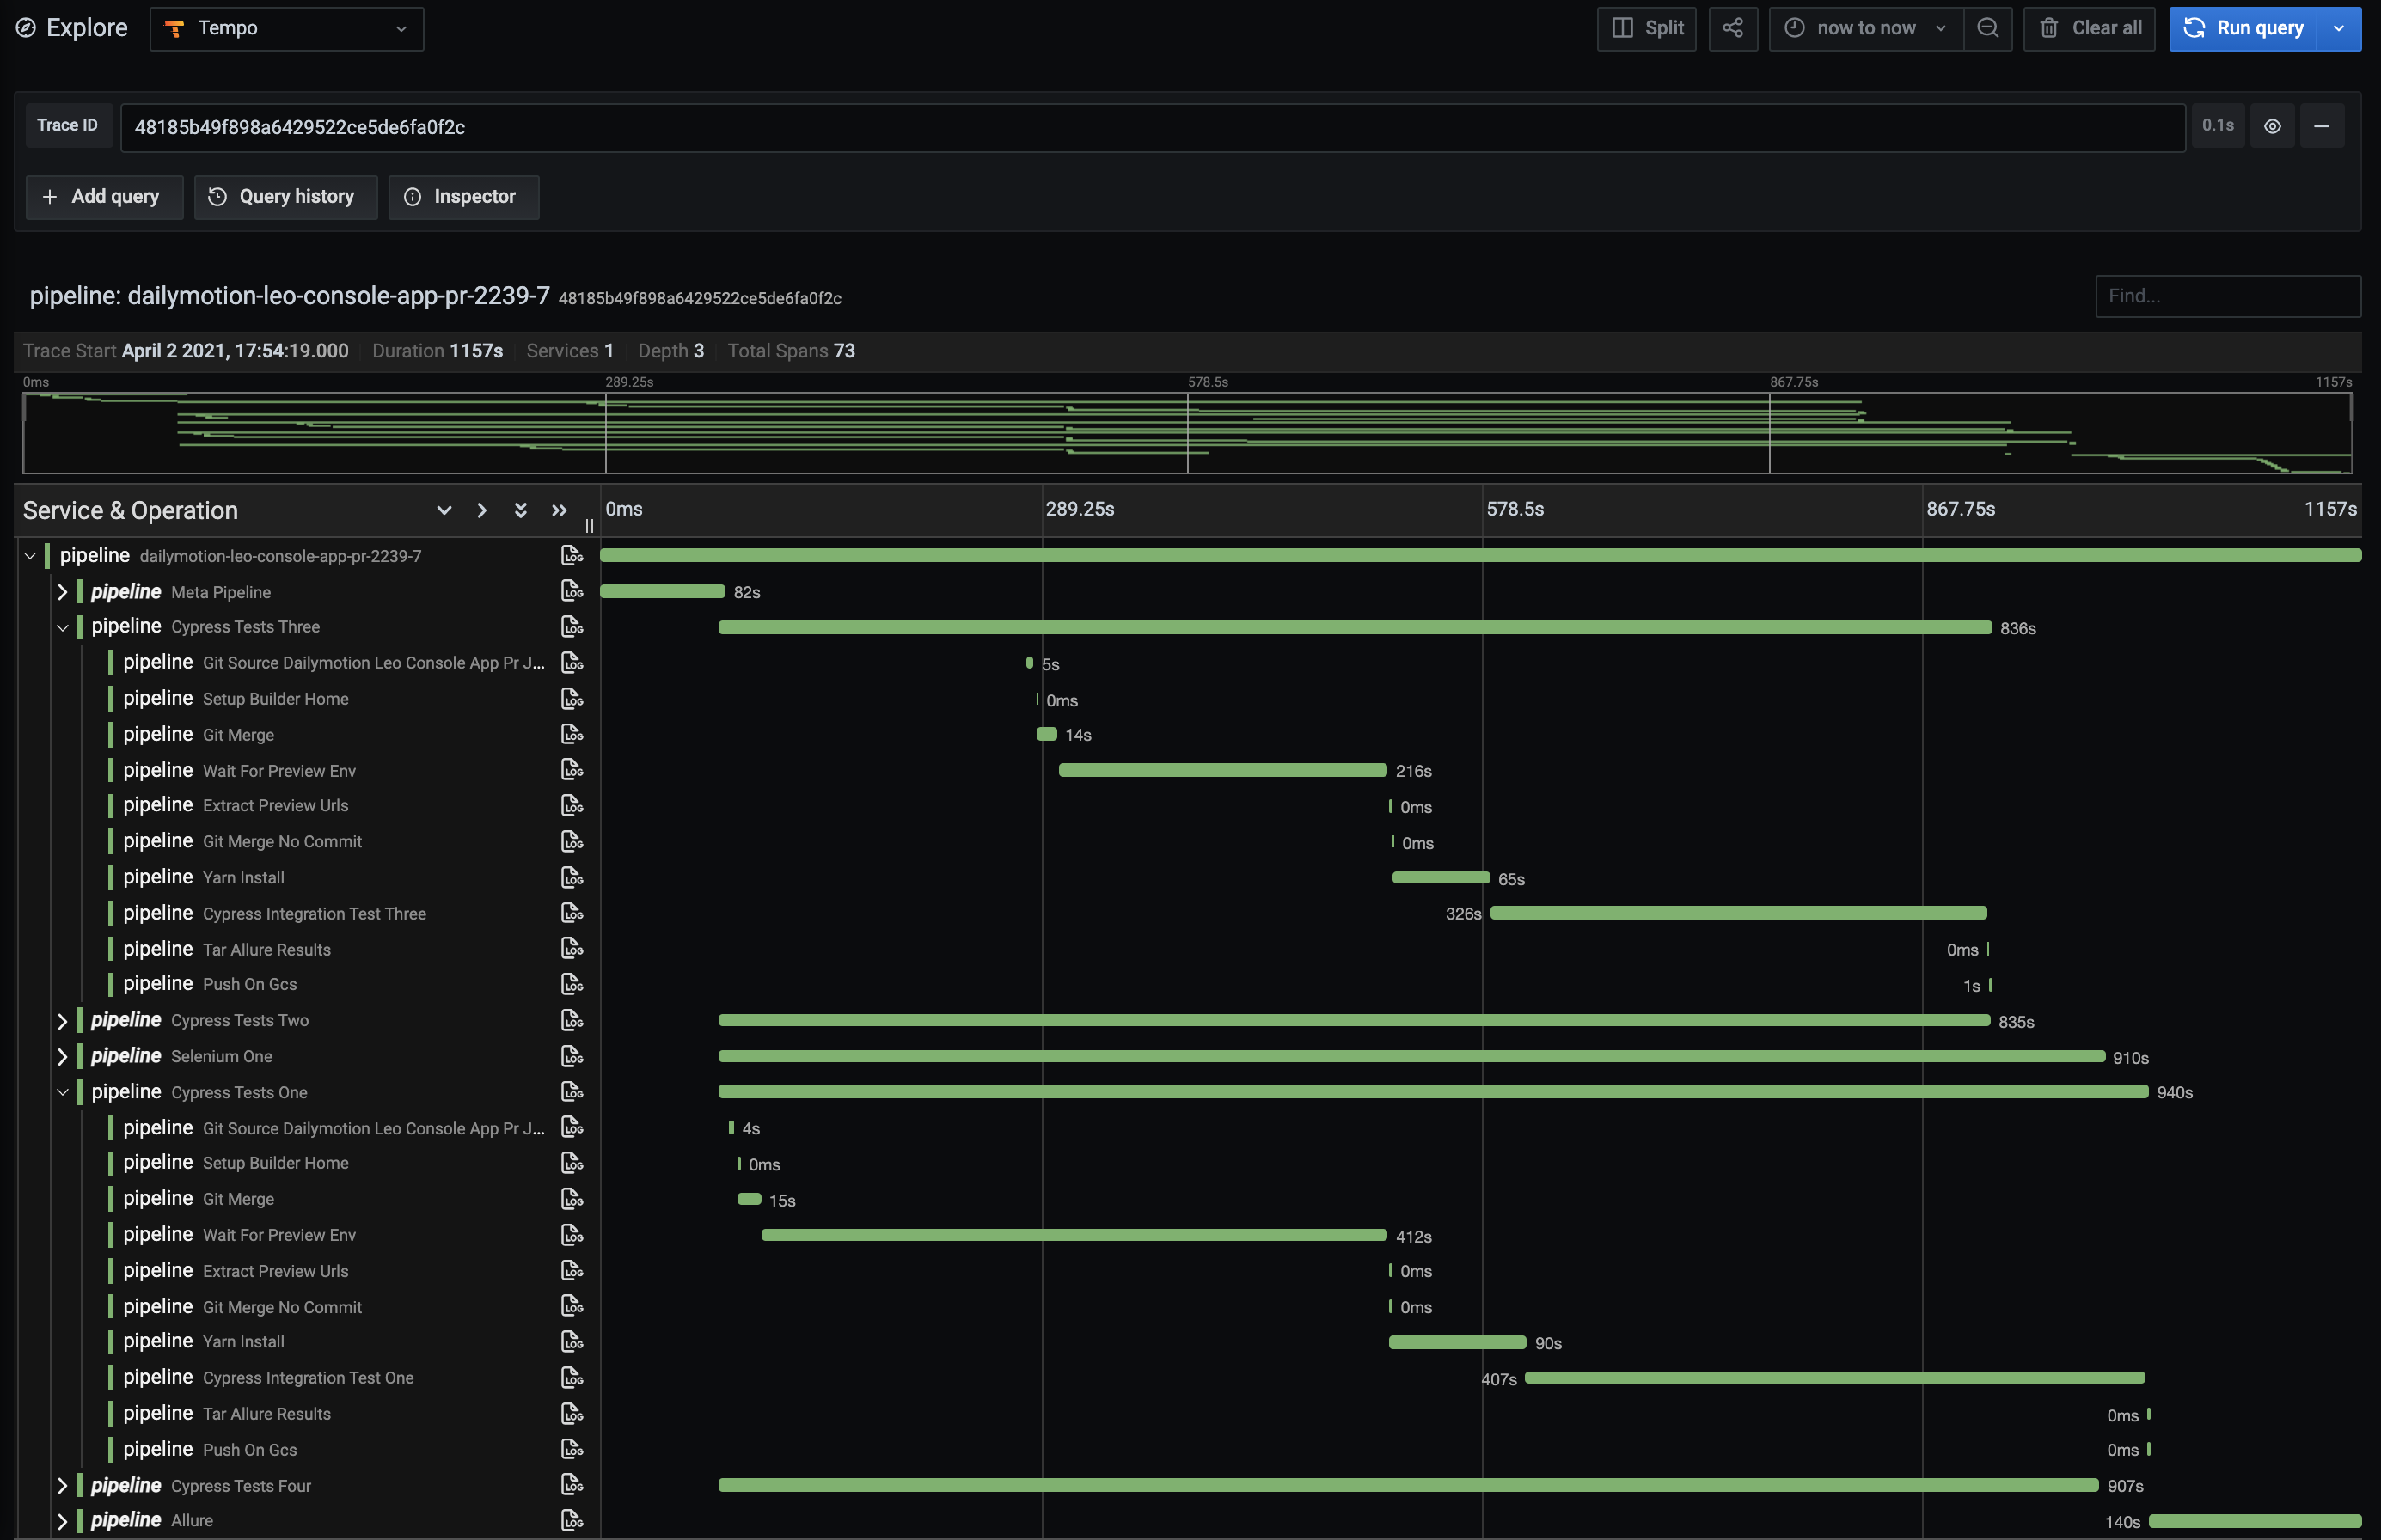The width and height of the screenshot is (2381, 1540).
Task: Open logs icon for Selenium One span
Action: click(571, 1056)
